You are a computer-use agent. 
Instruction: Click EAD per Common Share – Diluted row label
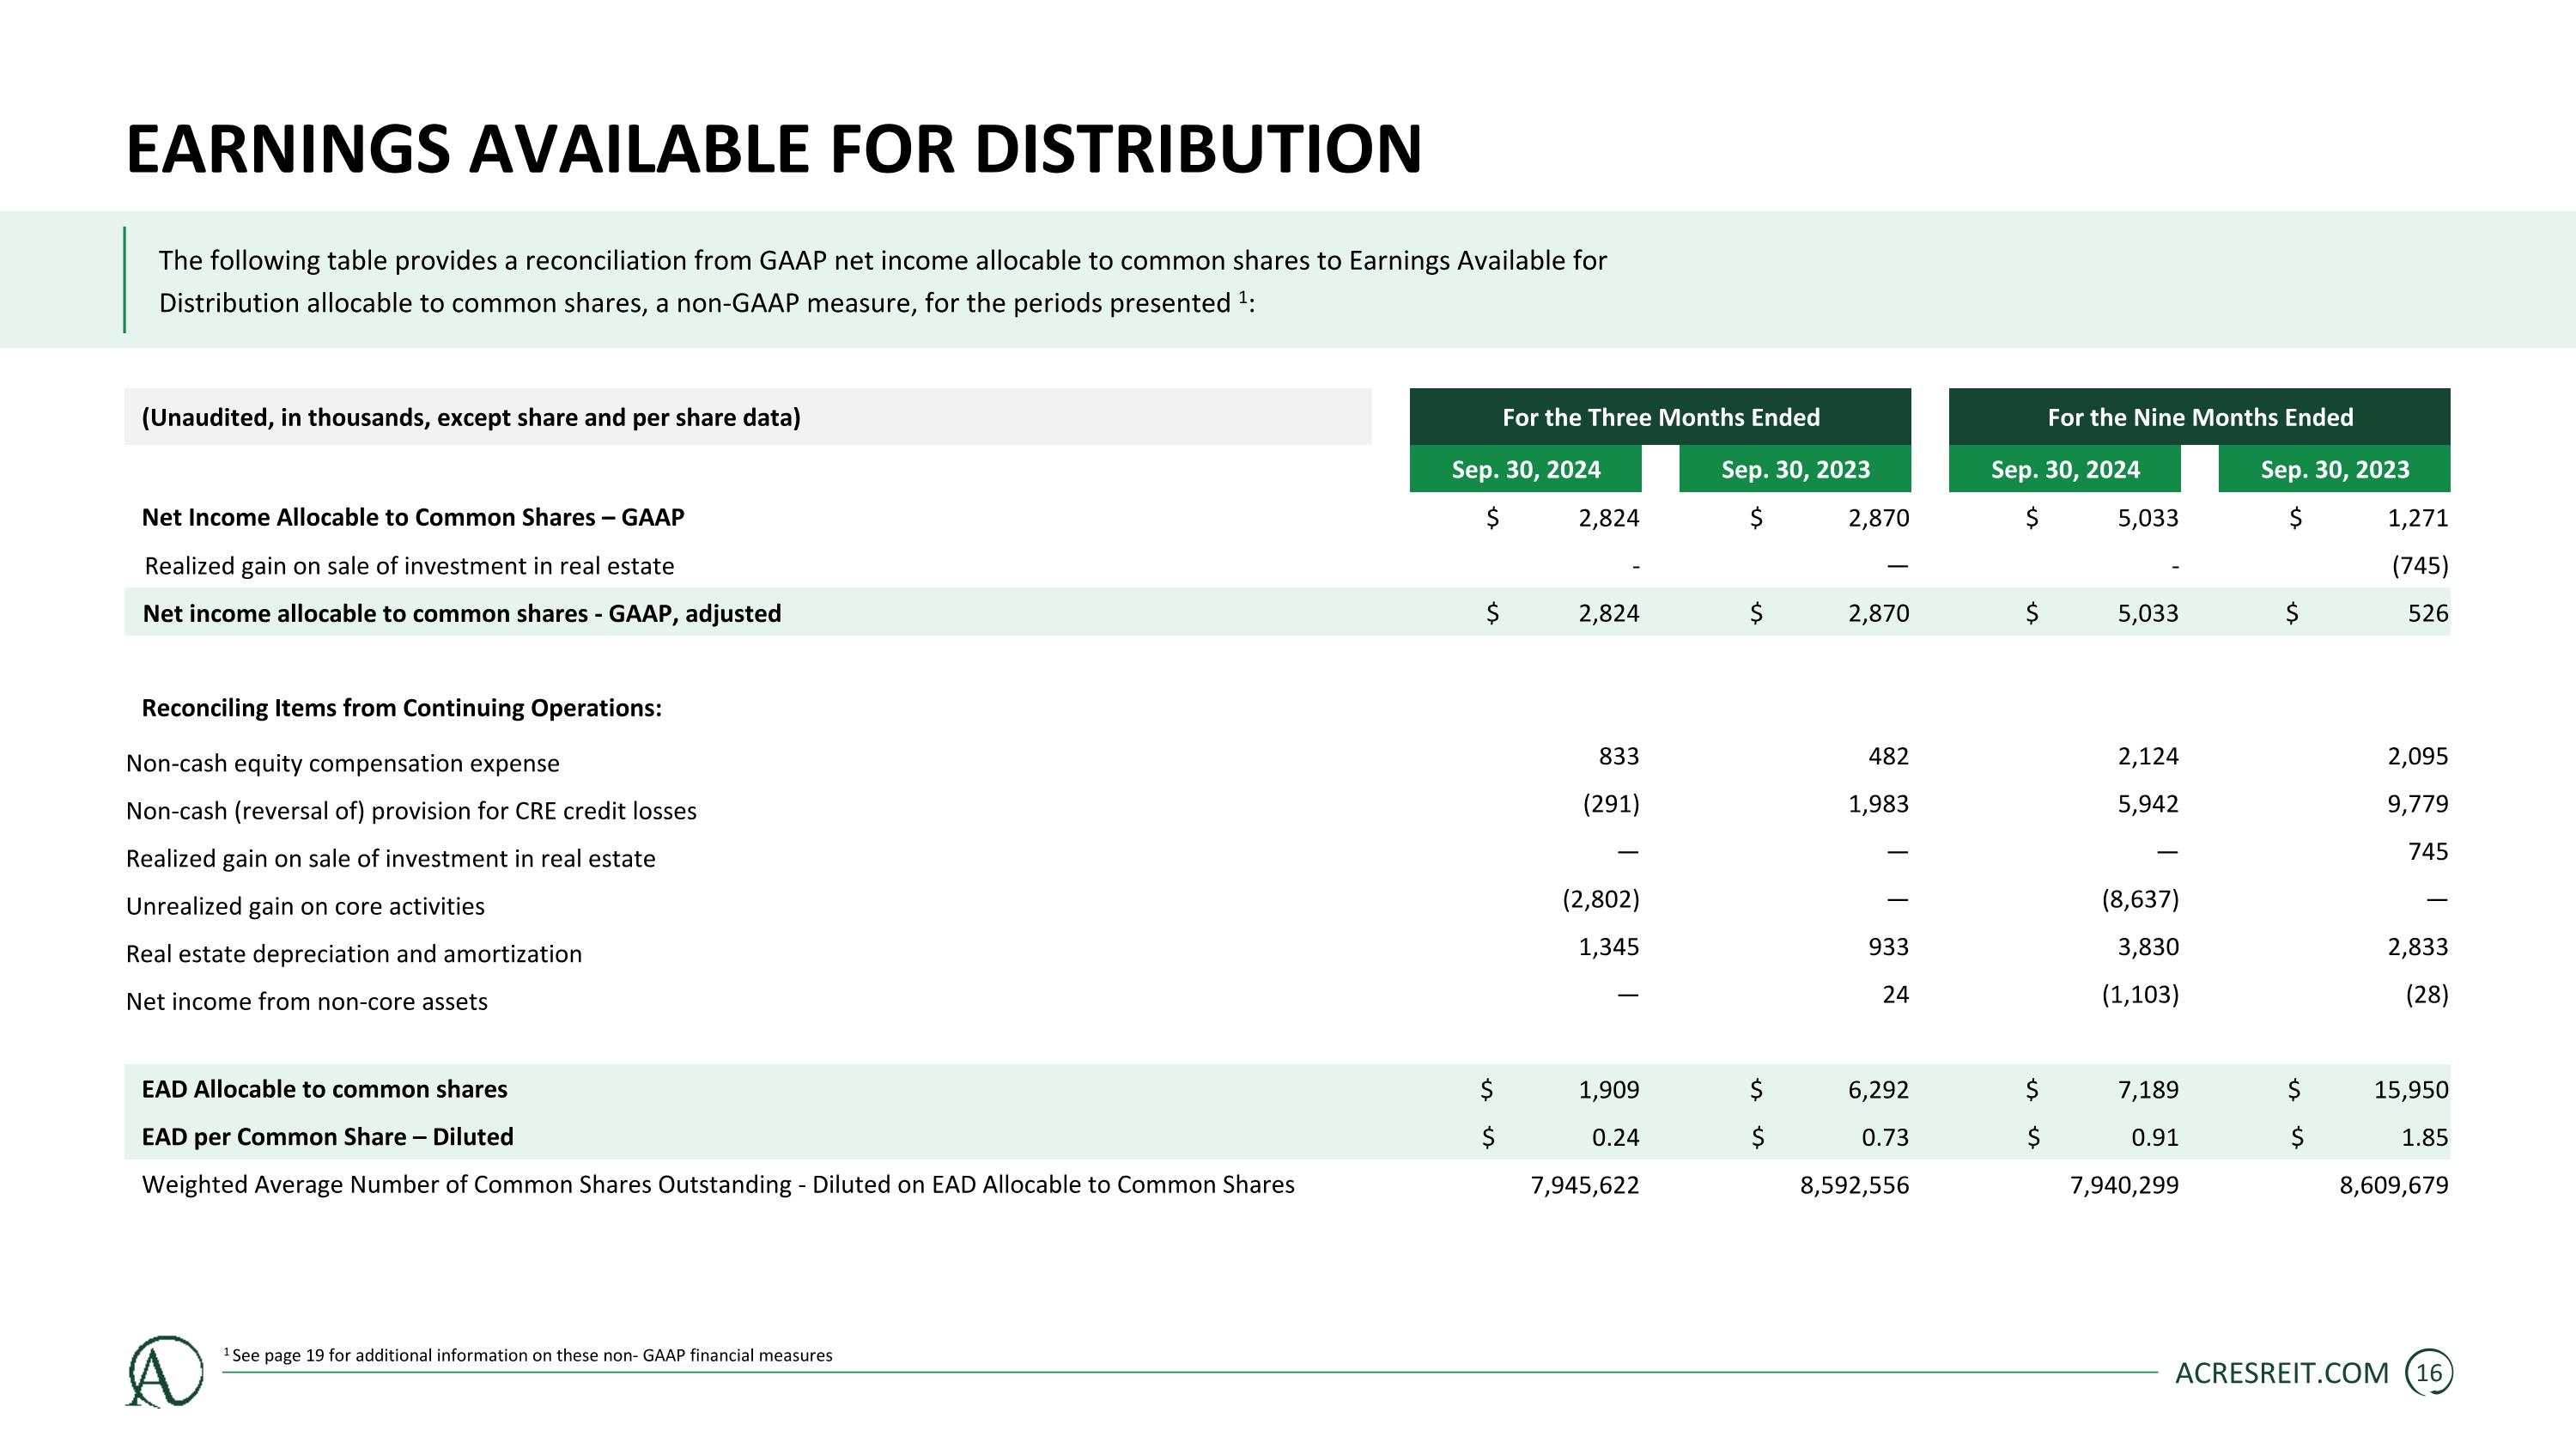[x=327, y=1137]
